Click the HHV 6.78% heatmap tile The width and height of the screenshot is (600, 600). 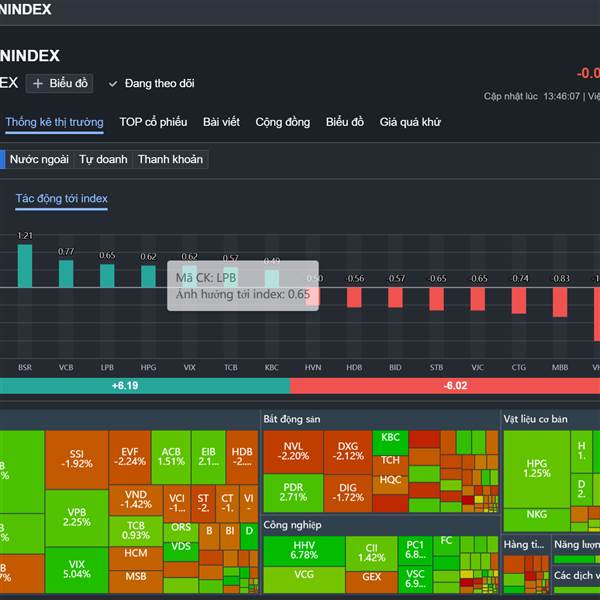click(x=304, y=551)
